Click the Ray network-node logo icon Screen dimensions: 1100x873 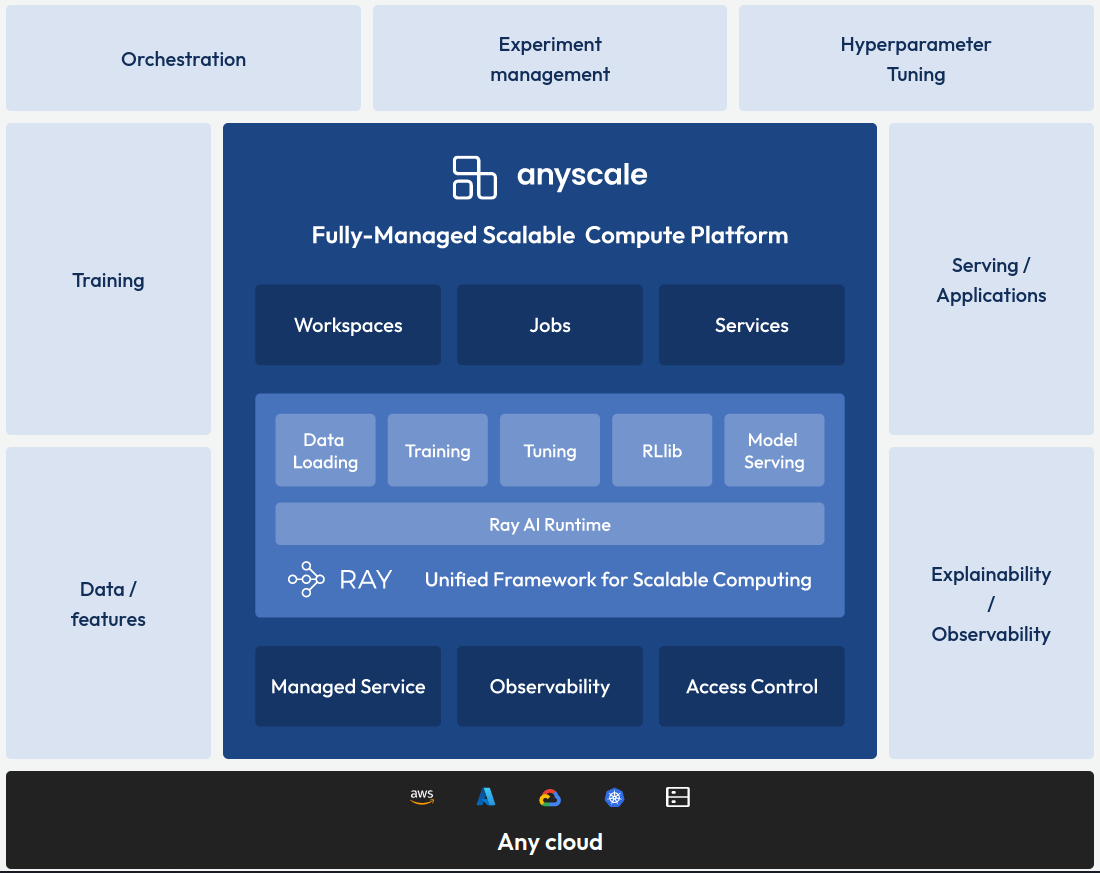pos(307,579)
